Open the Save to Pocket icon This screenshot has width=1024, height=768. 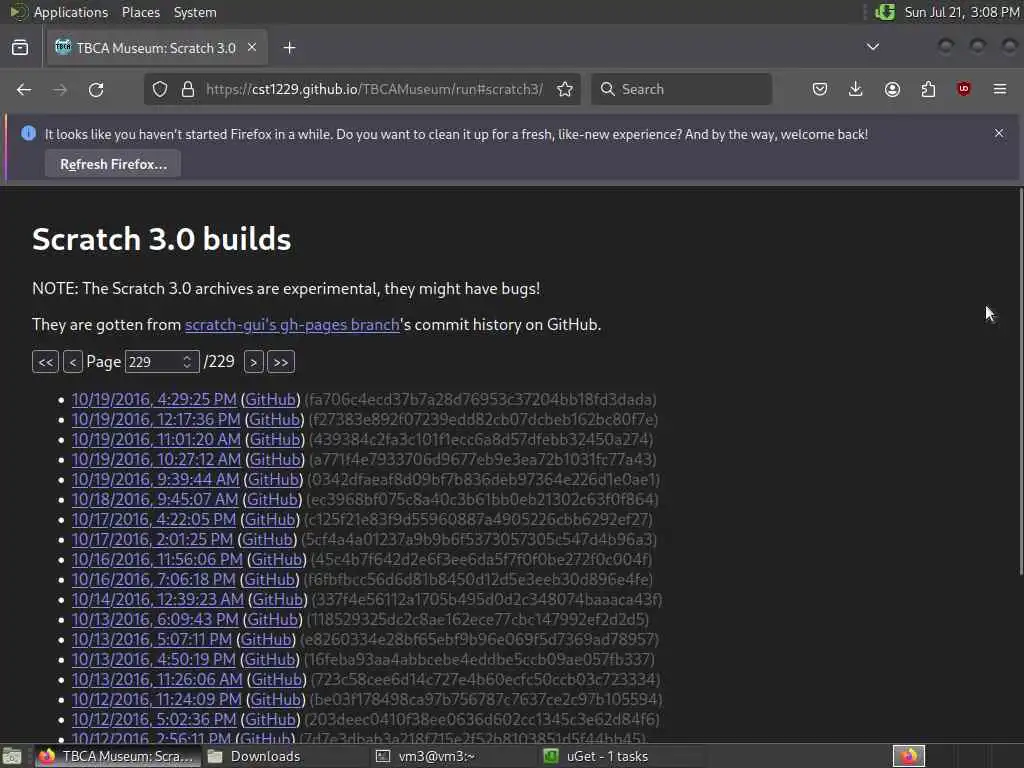pyautogui.click(x=820, y=89)
